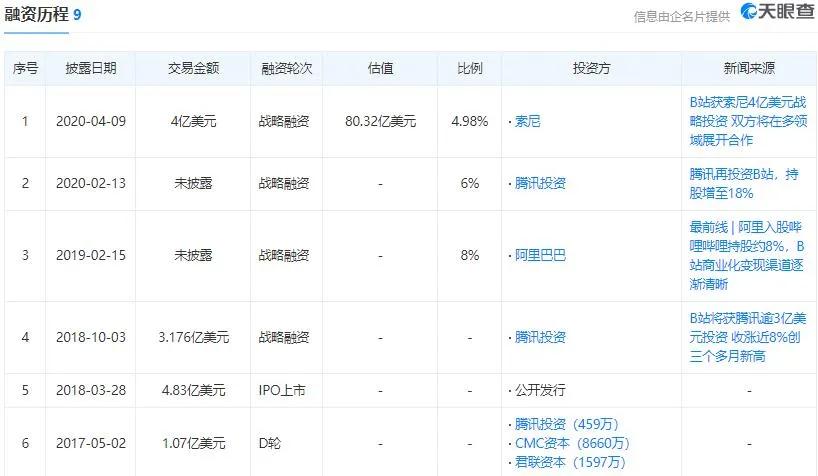This screenshot has width=818, height=476.
Task: Click the 新闻来源 column header
Action: [x=749, y=68]
